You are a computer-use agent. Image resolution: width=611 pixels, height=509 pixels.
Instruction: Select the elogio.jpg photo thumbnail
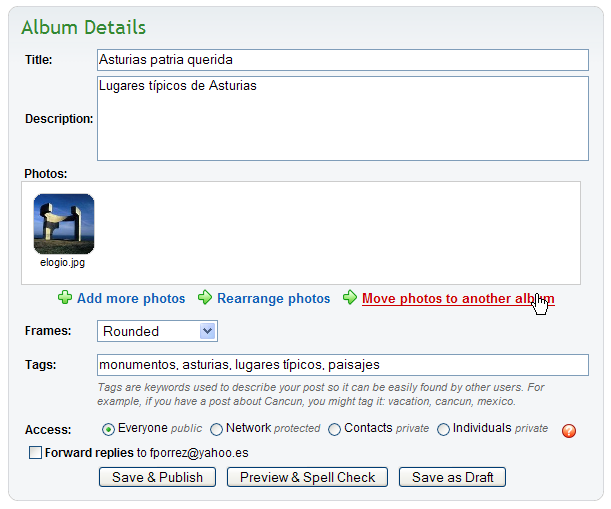pos(64,224)
